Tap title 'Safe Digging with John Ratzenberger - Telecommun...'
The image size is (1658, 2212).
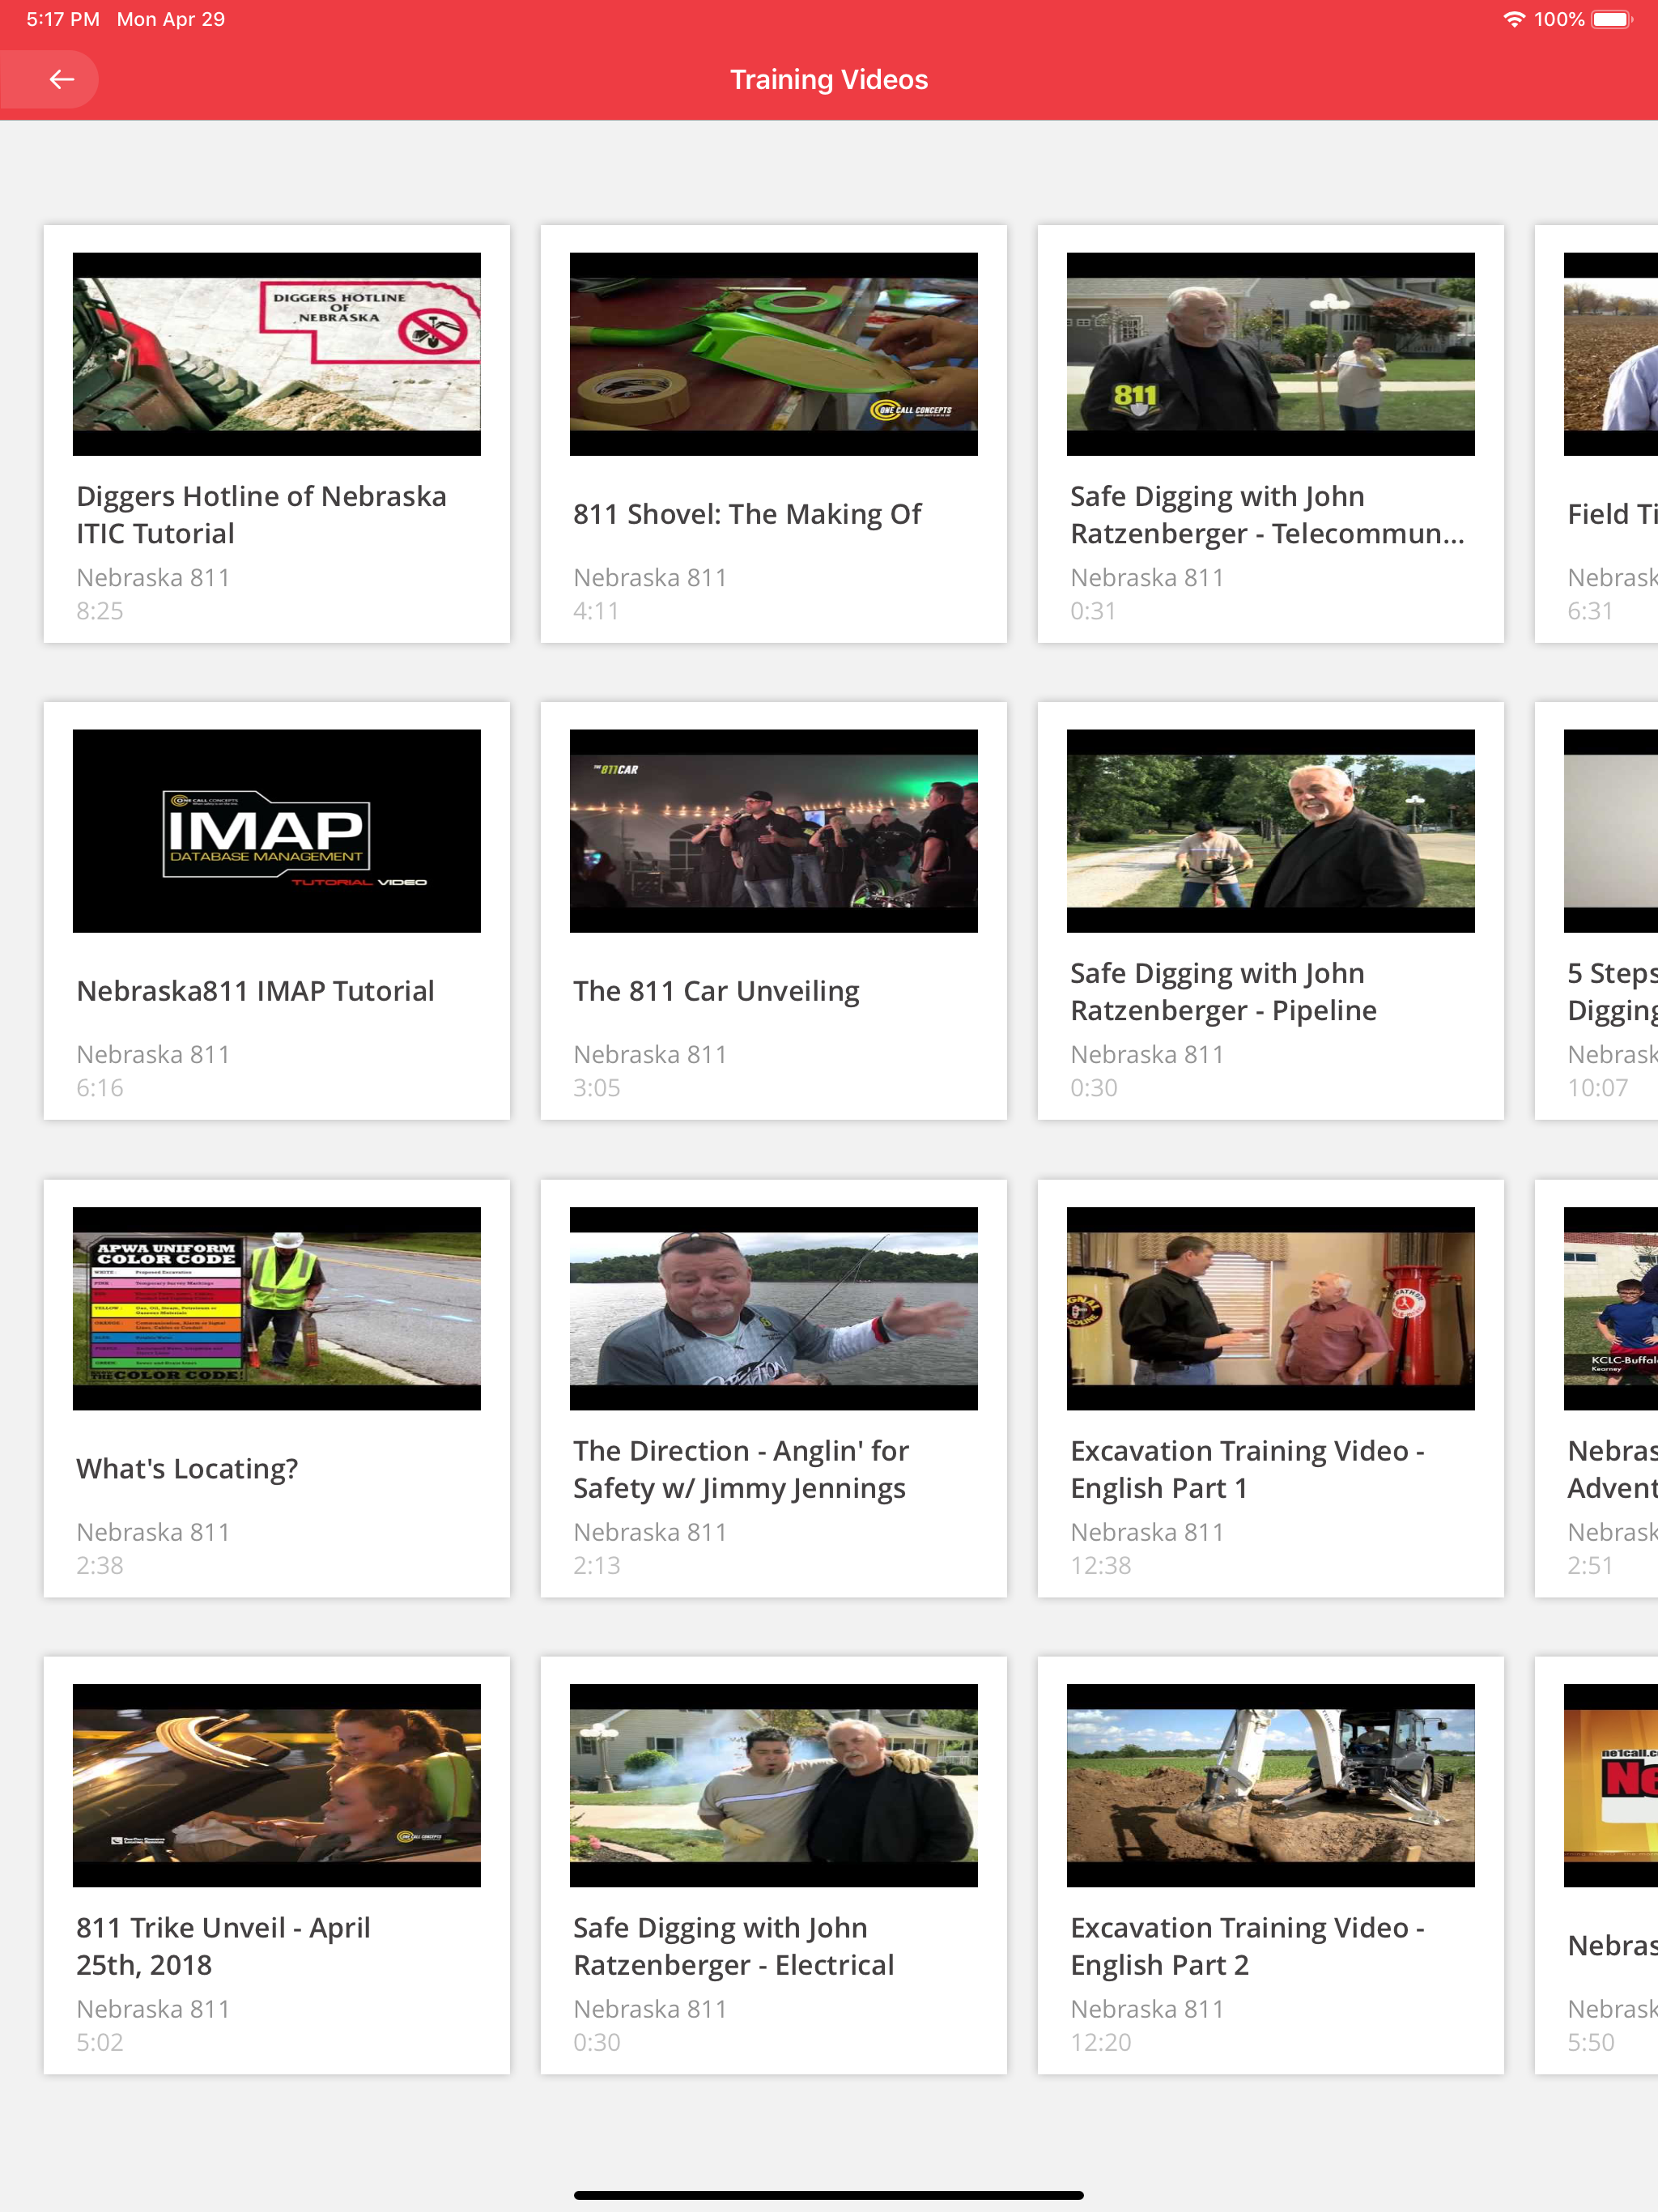1267,515
